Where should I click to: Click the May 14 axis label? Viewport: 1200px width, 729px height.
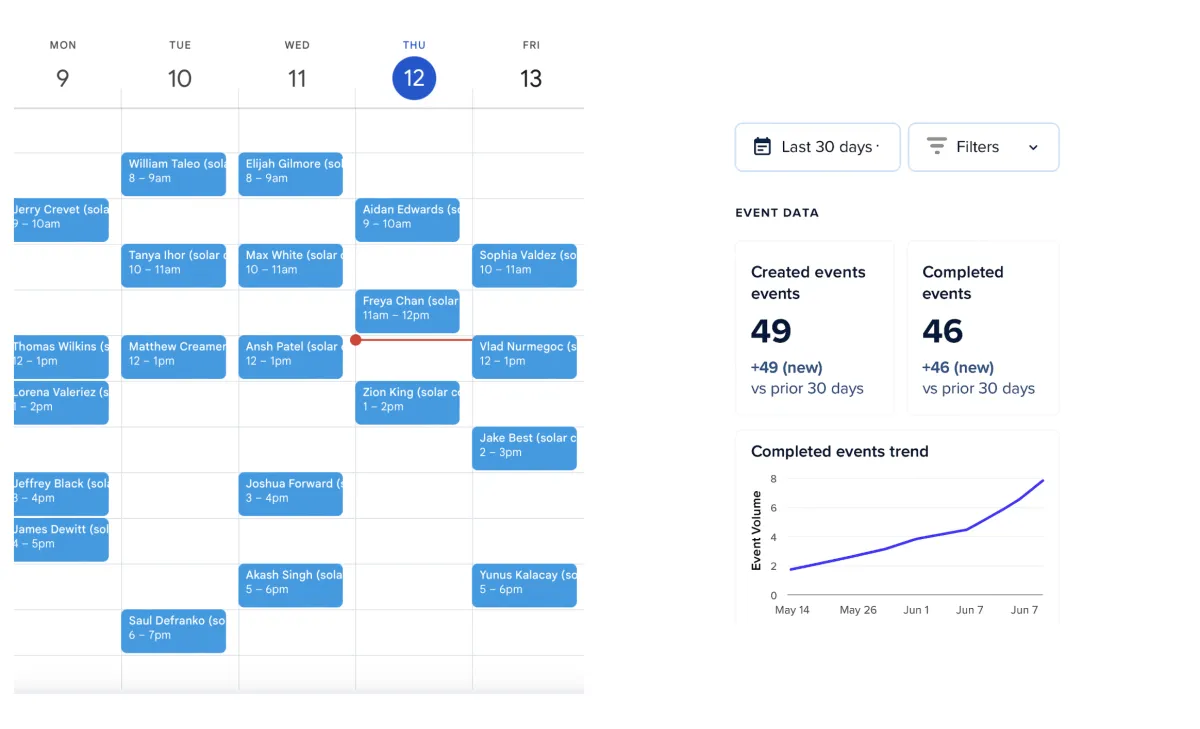(792, 610)
